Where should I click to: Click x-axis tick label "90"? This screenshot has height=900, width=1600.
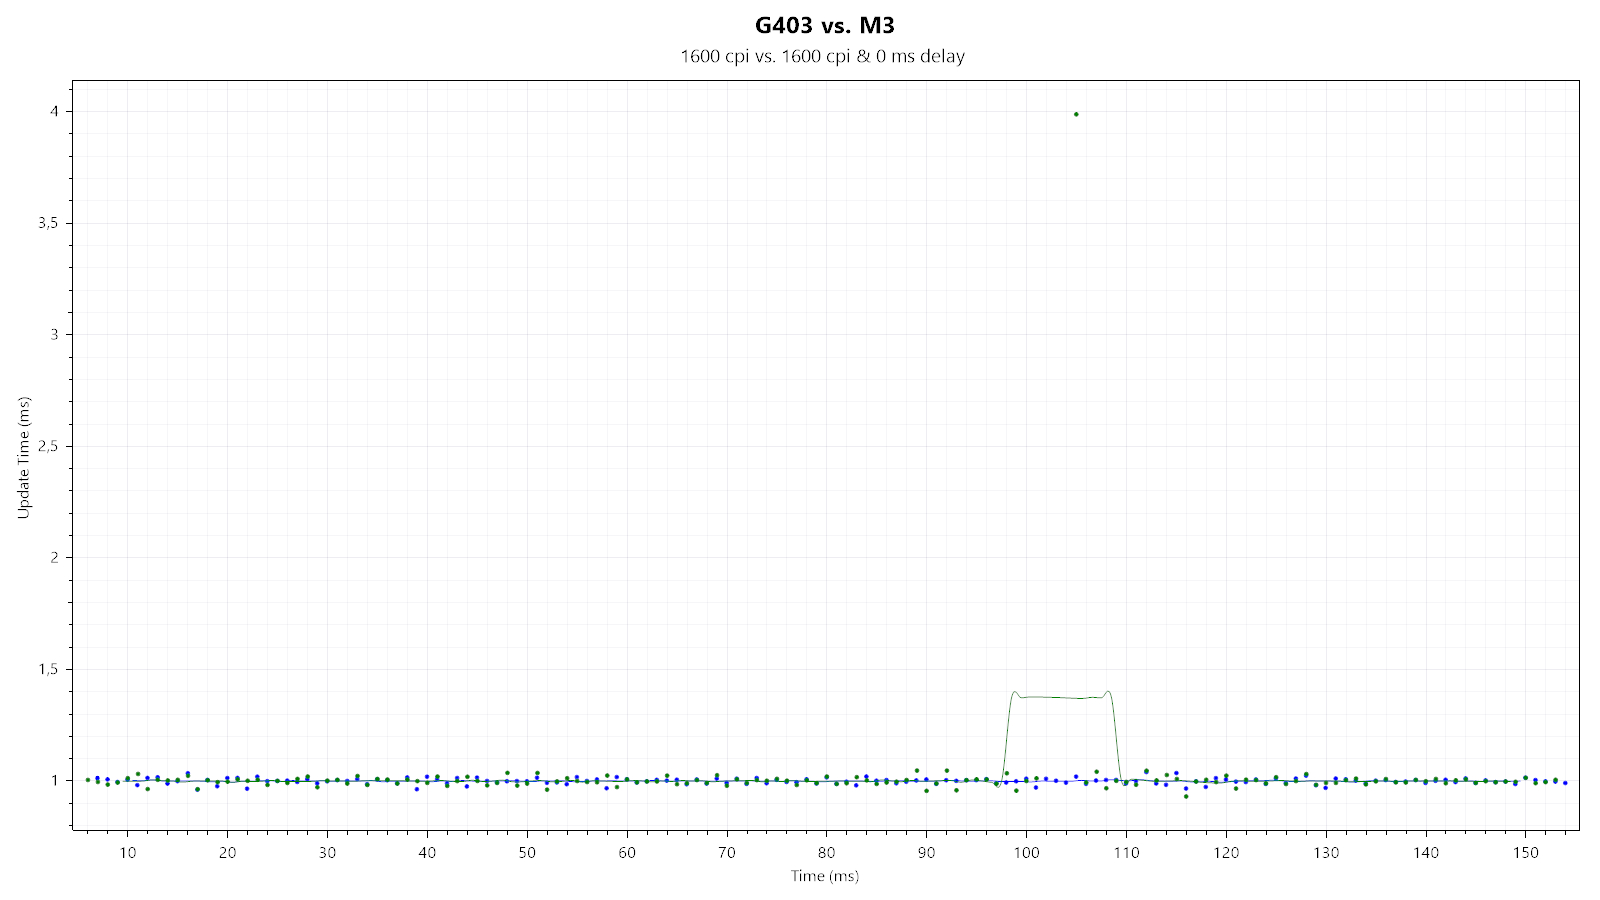[927, 852]
